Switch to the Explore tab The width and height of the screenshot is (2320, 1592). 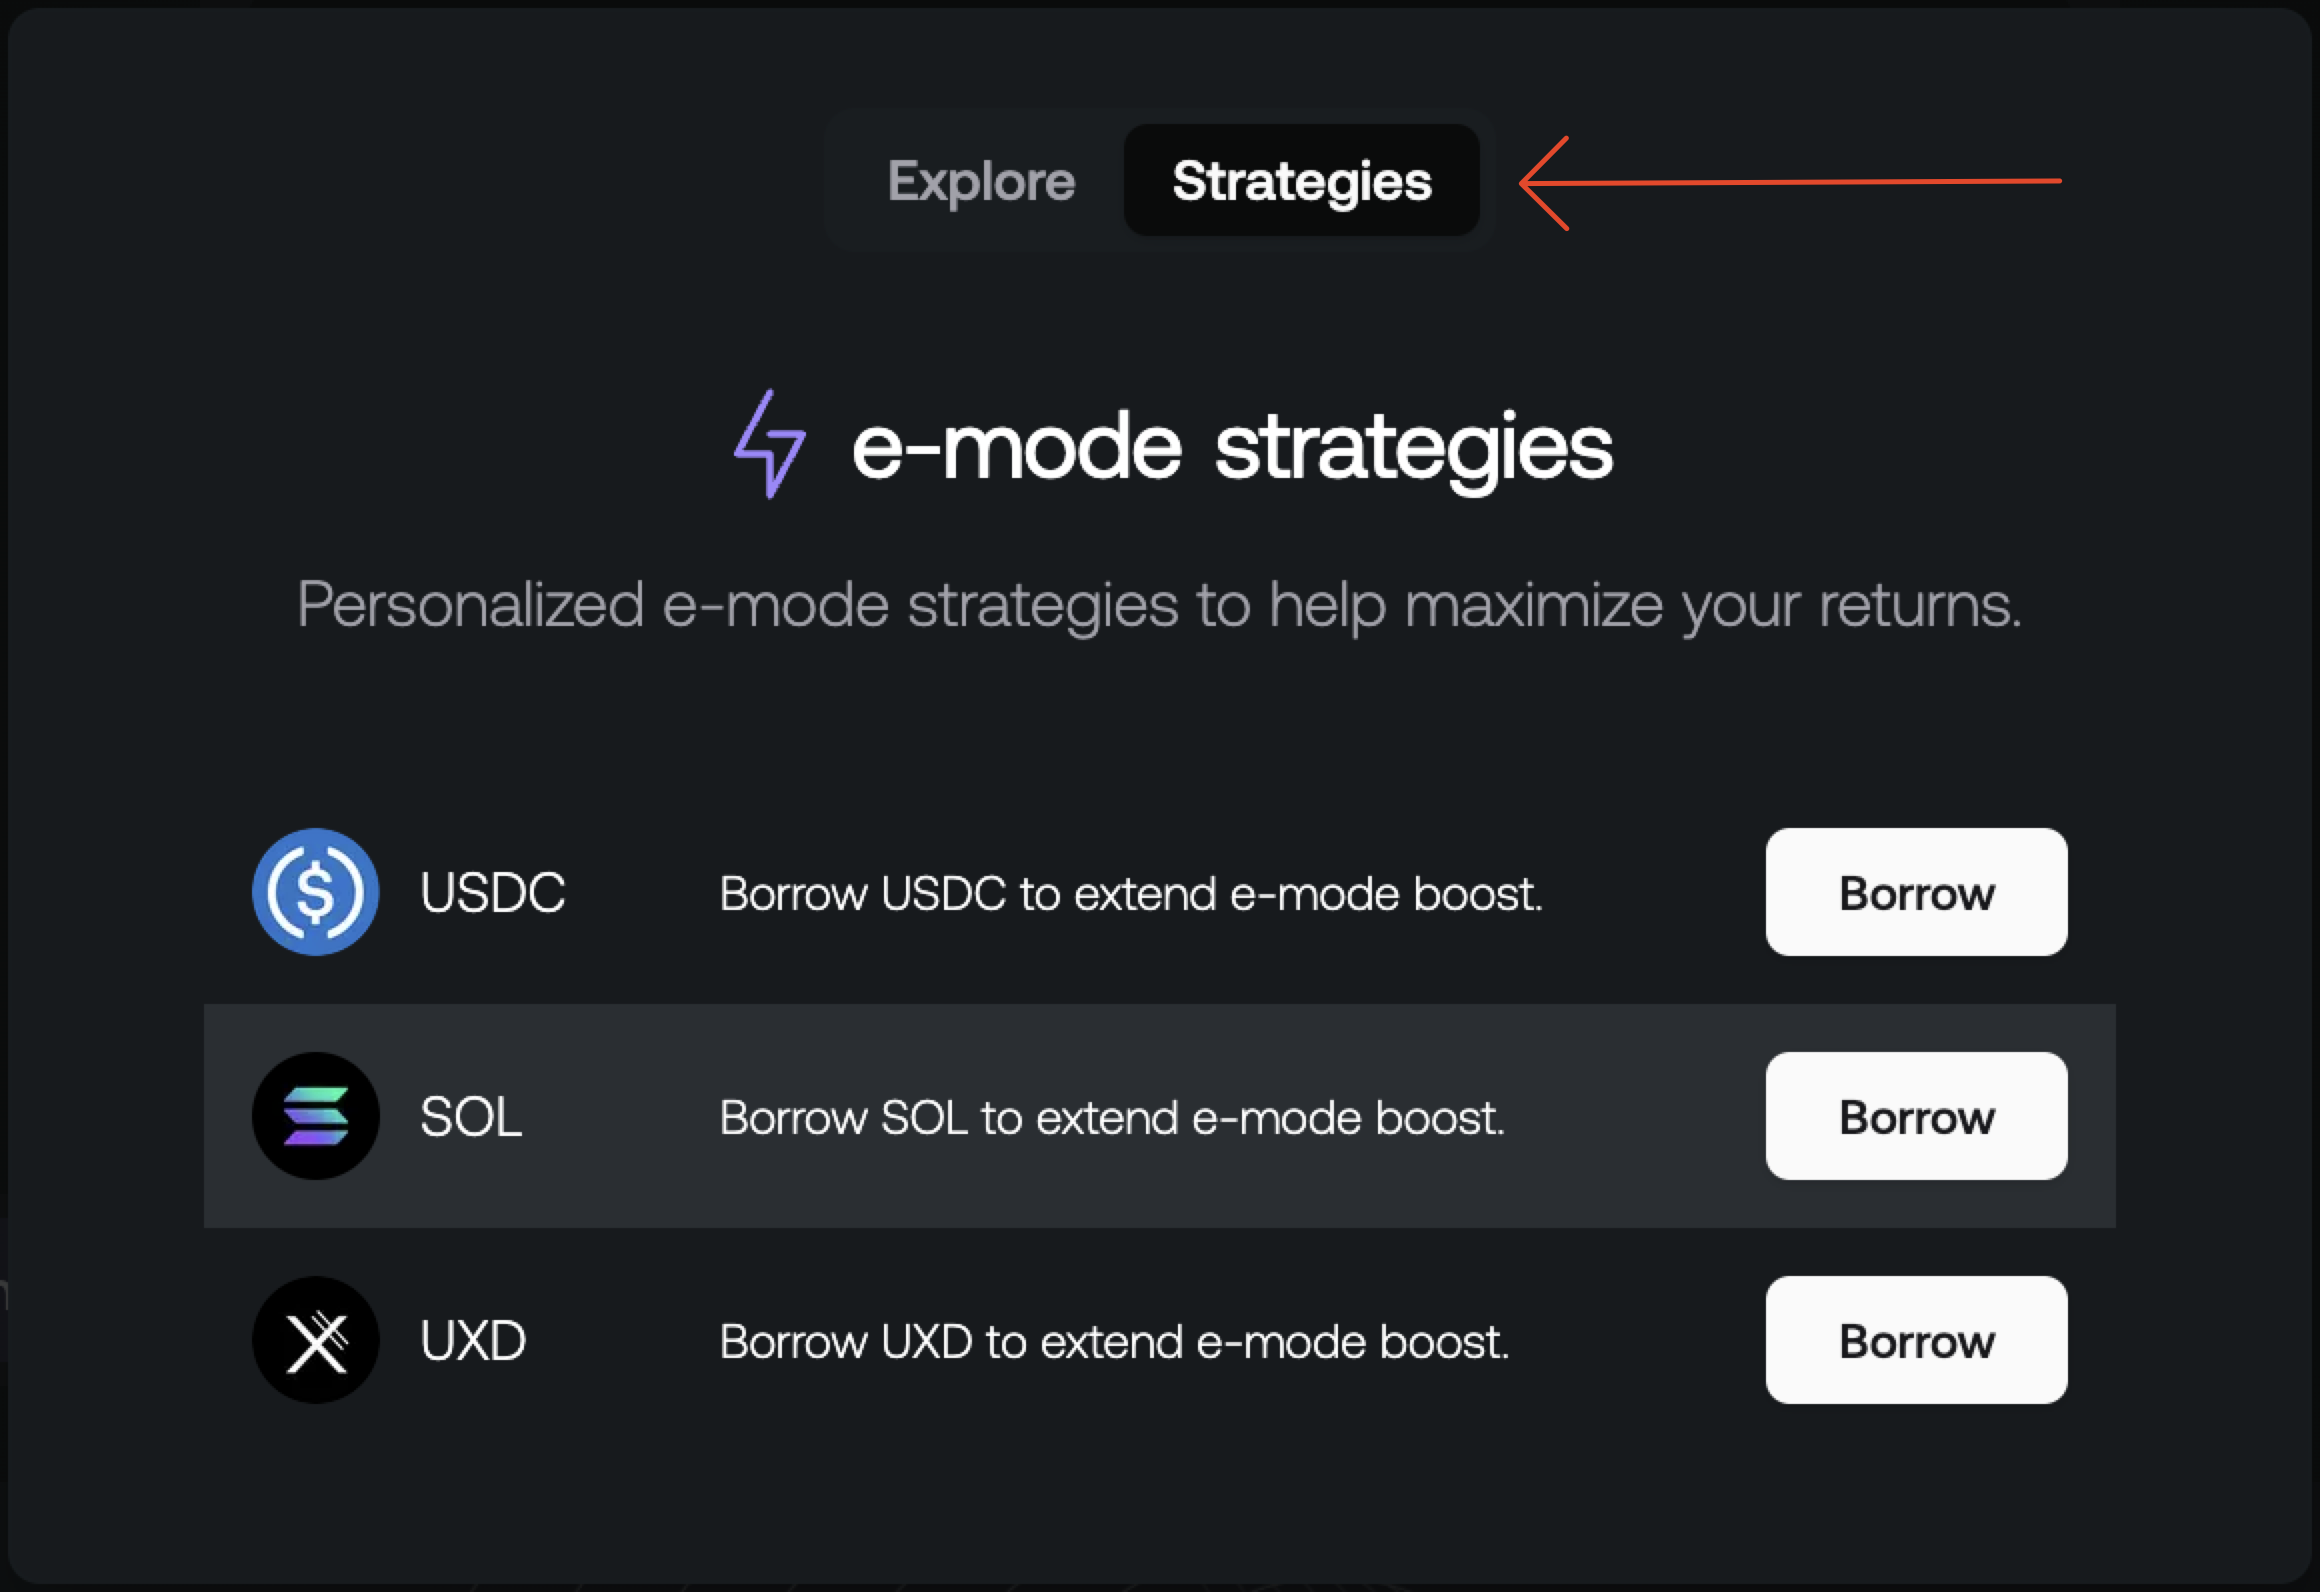click(x=982, y=181)
